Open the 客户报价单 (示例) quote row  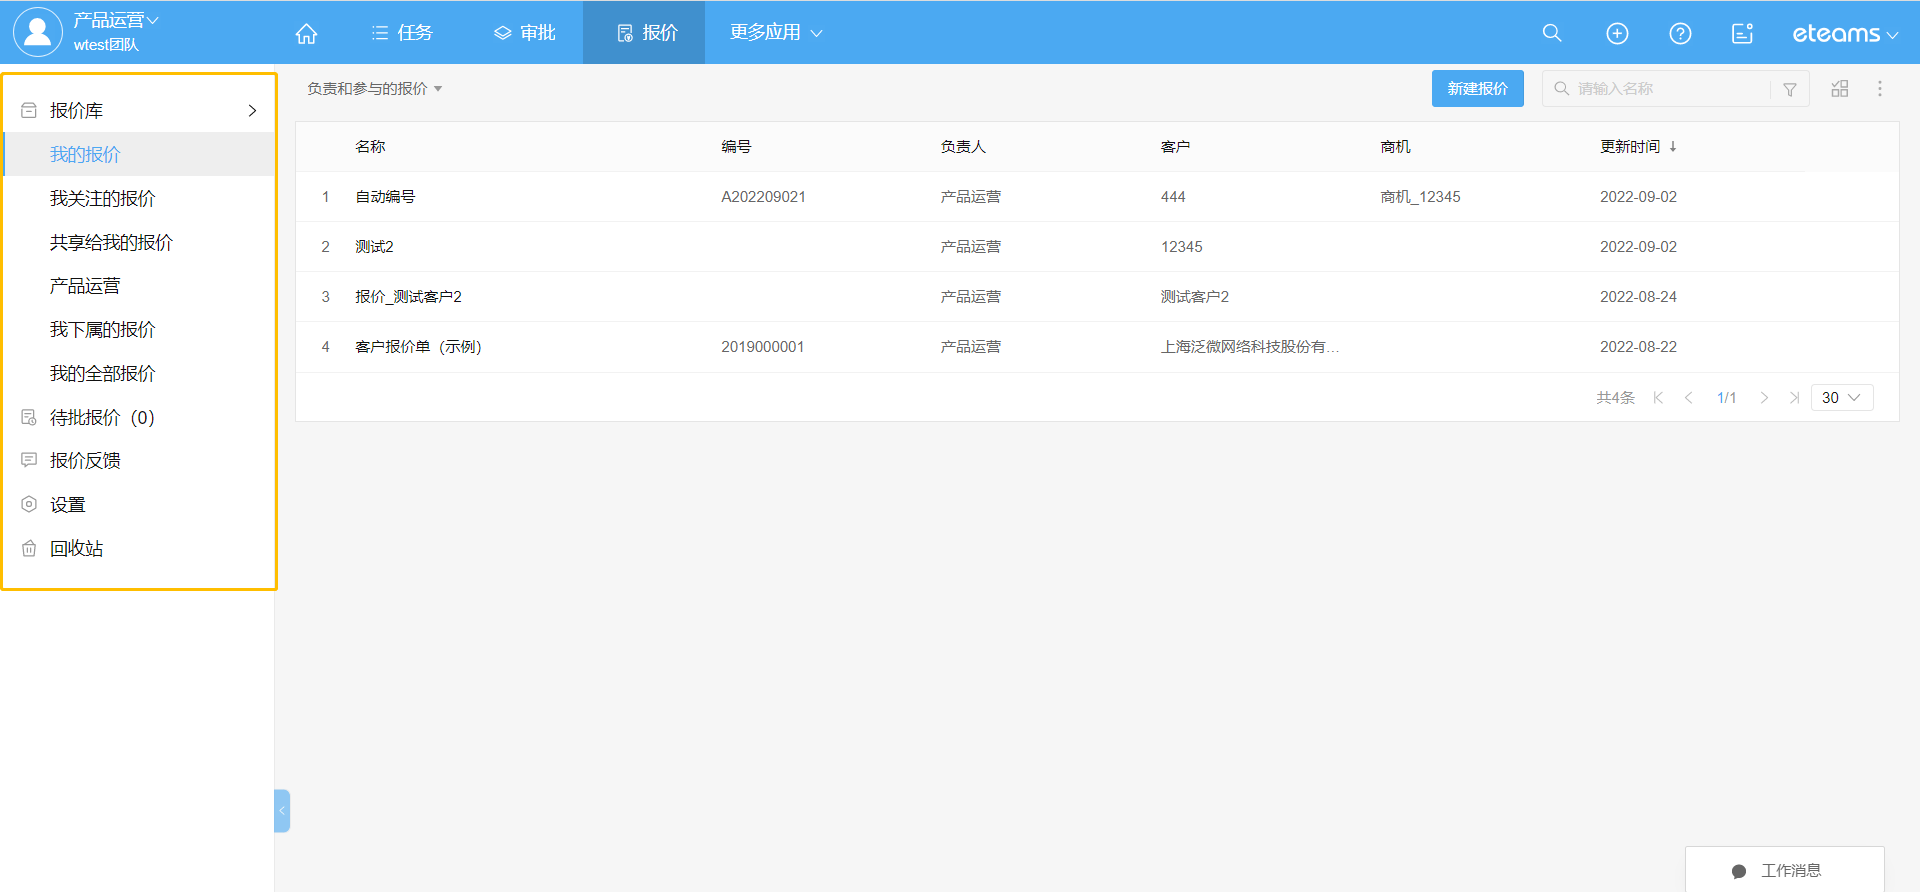(418, 347)
